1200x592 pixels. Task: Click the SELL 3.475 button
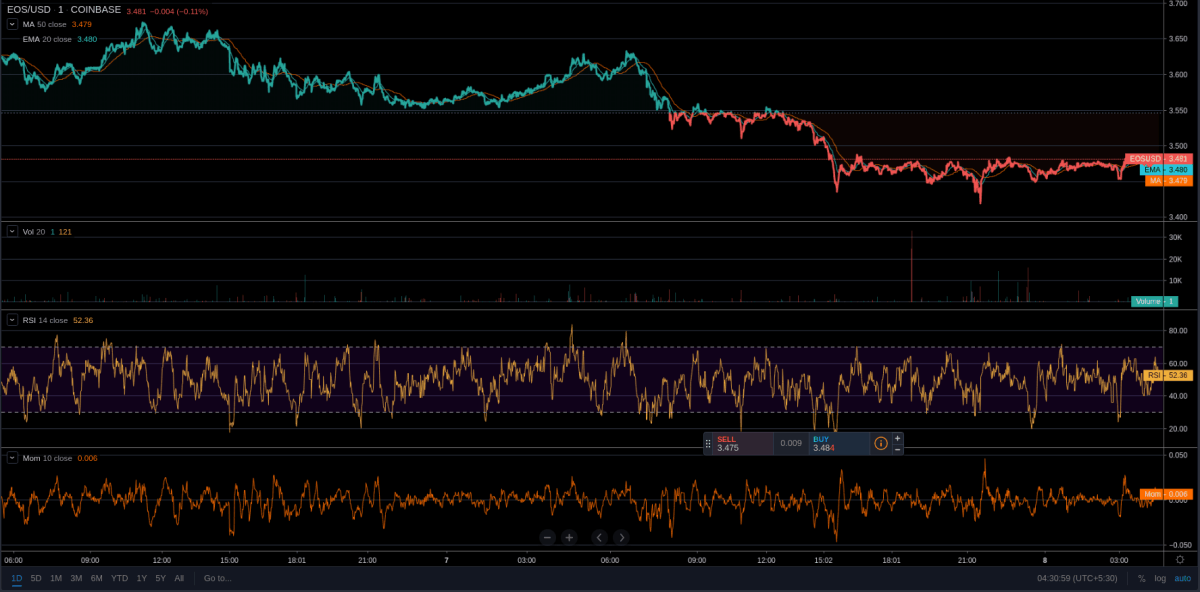coord(742,444)
